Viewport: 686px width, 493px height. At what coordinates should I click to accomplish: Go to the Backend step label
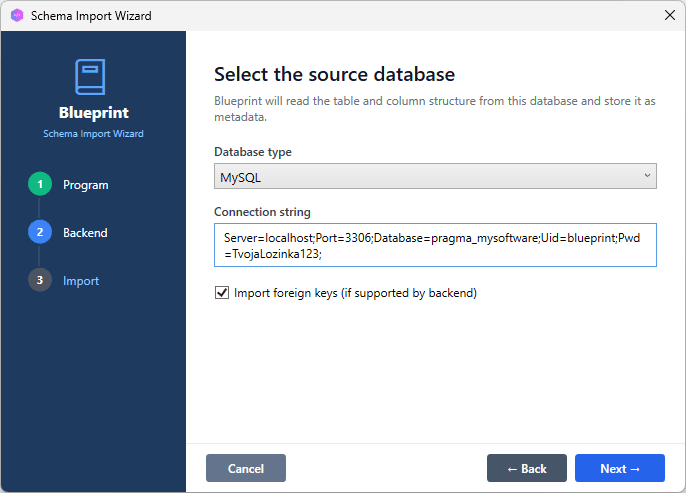[85, 233]
